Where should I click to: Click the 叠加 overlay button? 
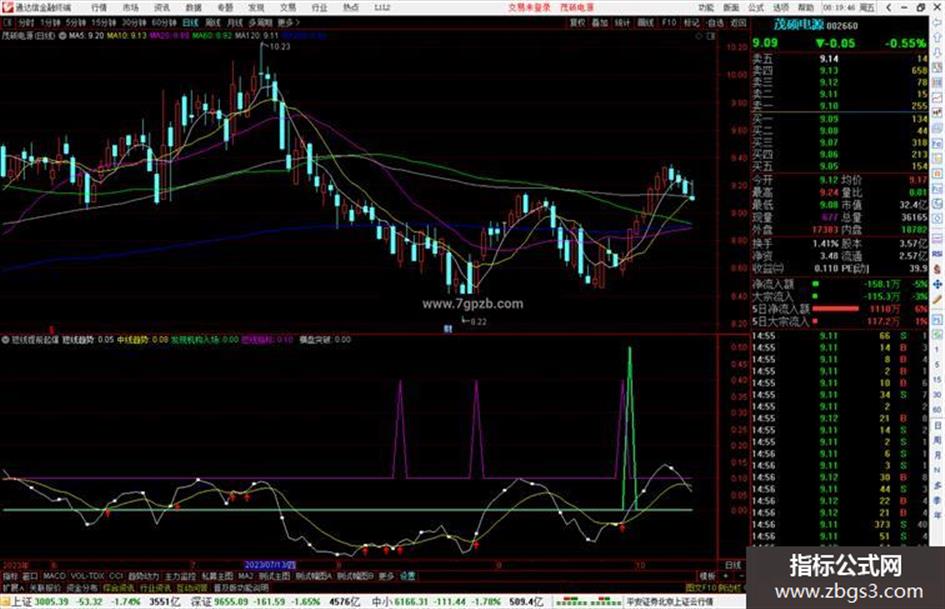click(600, 23)
